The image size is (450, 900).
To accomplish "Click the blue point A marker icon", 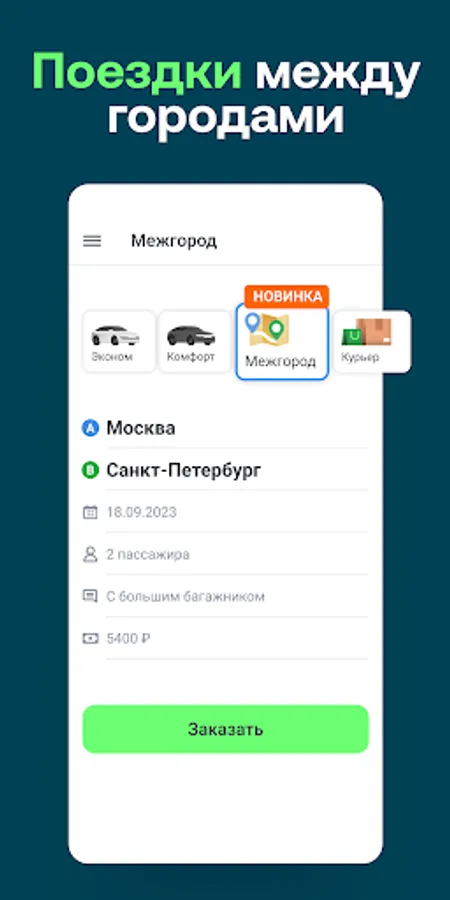I will point(90,428).
